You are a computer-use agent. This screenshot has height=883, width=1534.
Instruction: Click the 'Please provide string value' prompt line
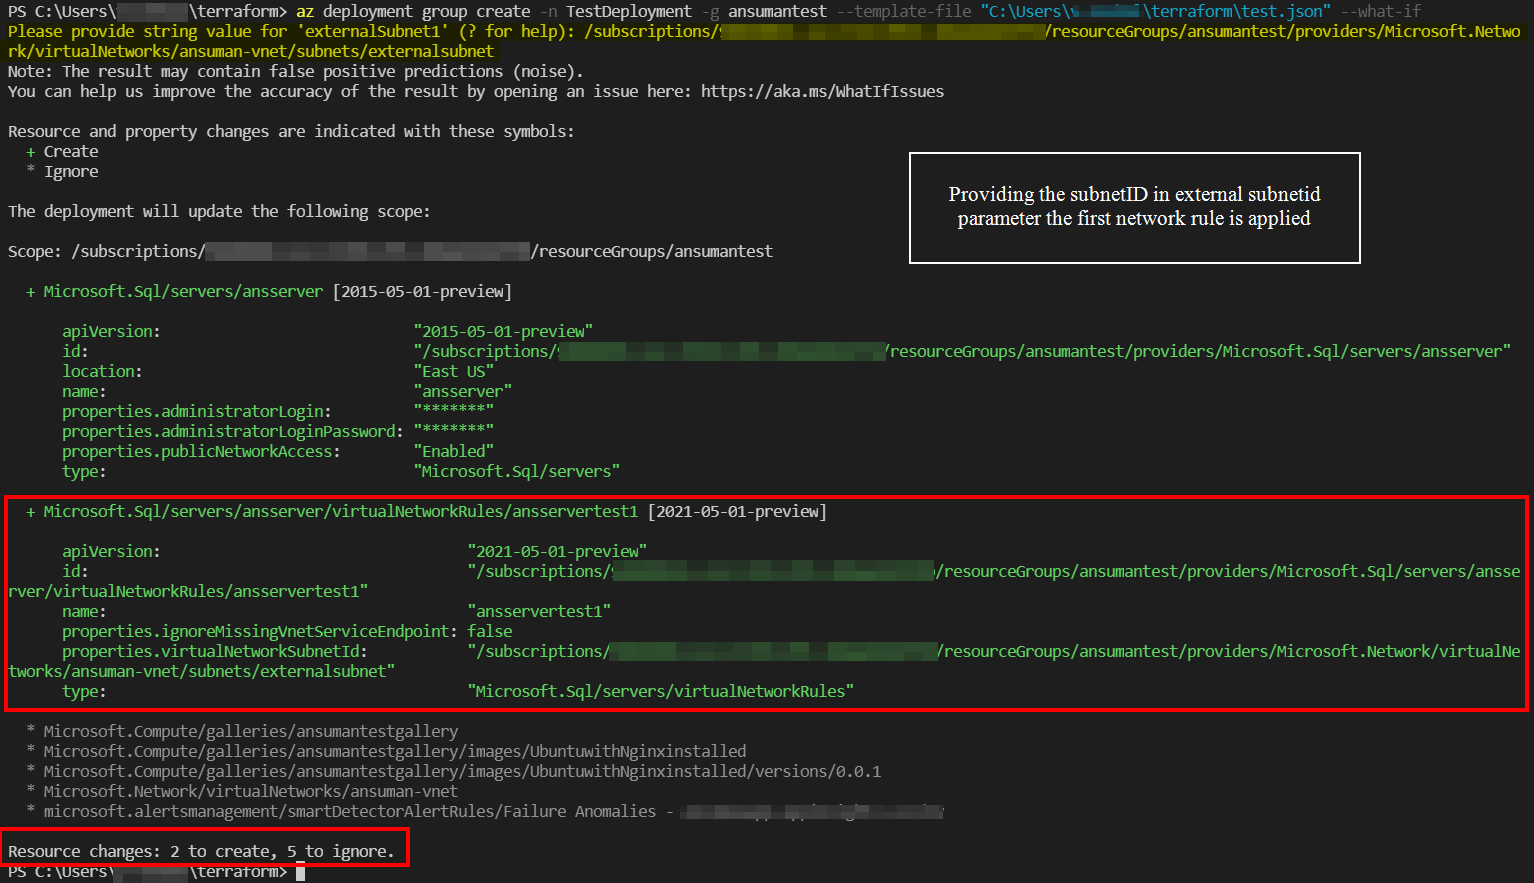(764, 41)
